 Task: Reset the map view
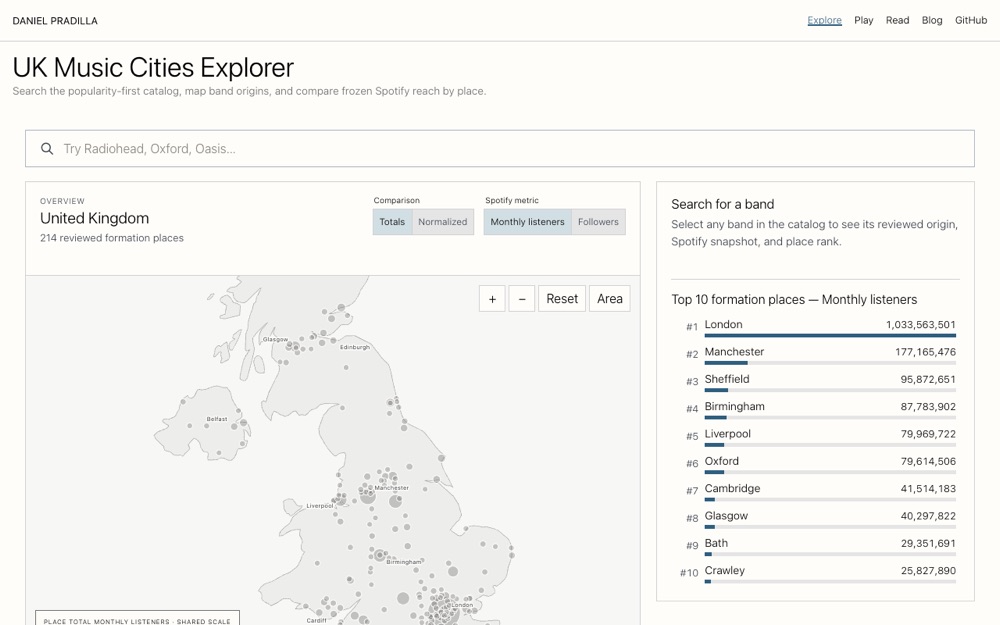562,298
